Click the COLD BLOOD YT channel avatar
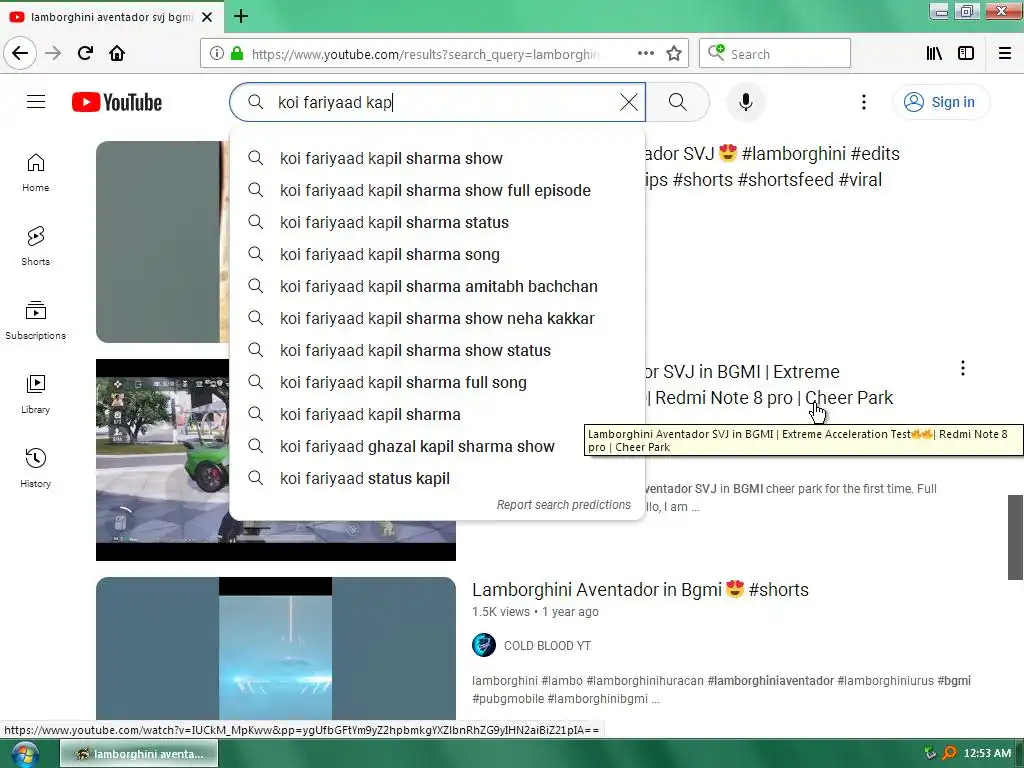Image resolution: width=1024 pixels, height=768 pixels. coord(484,645)
